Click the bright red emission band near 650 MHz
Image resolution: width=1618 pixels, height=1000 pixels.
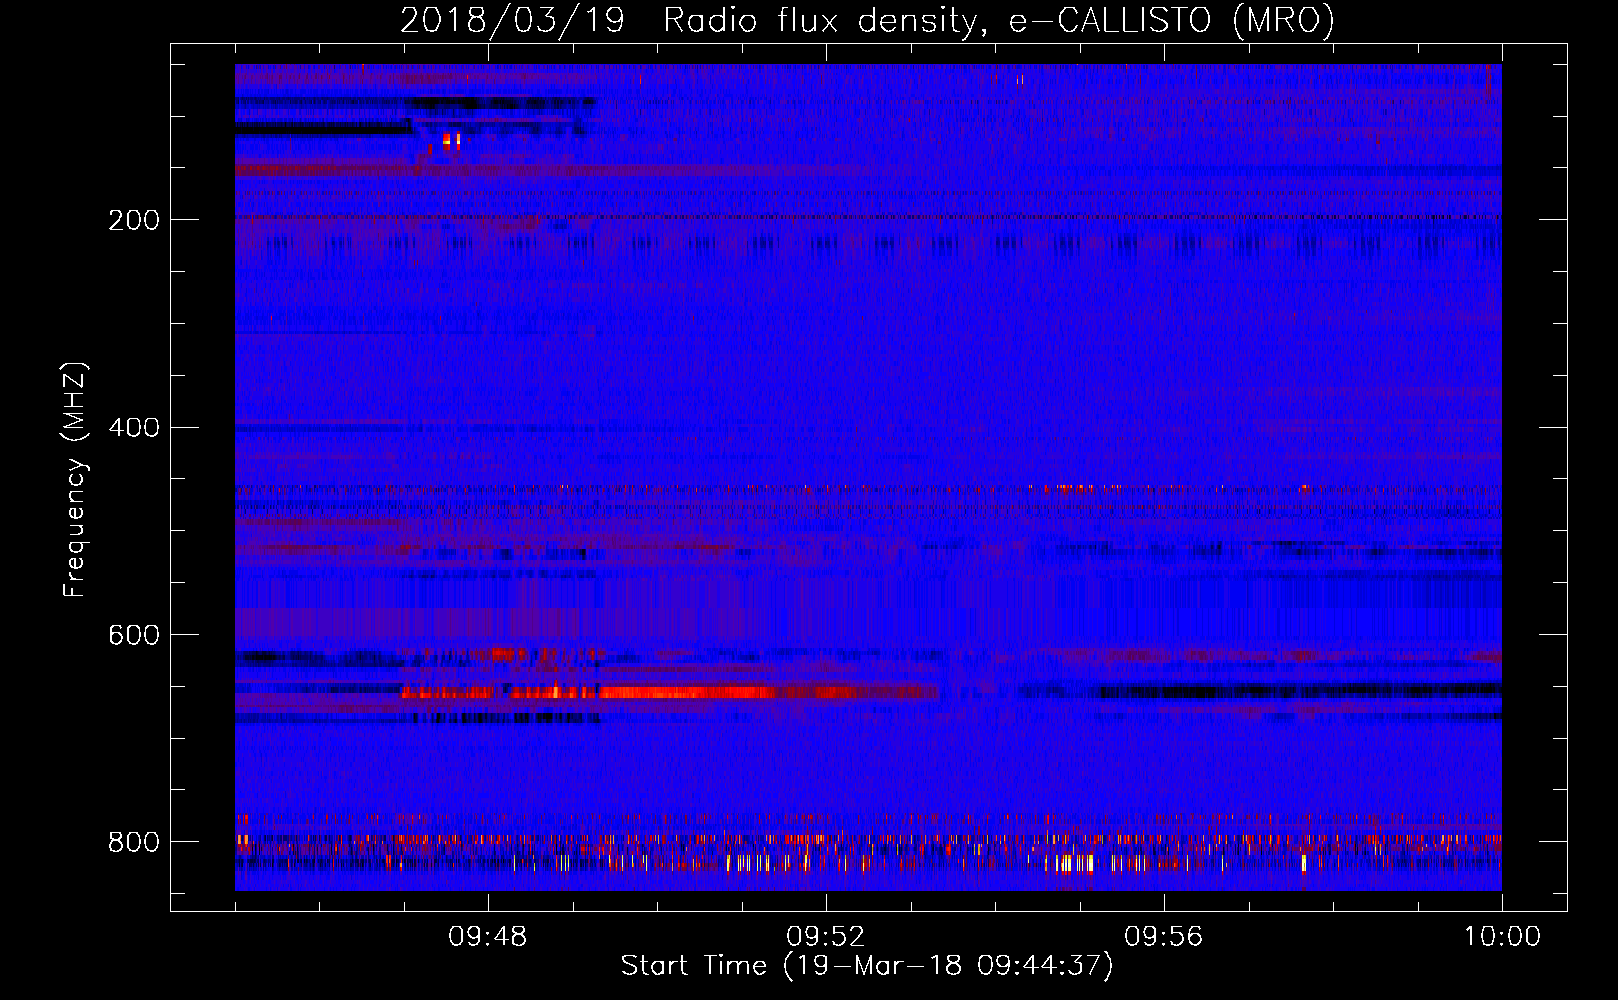(670, 692)
